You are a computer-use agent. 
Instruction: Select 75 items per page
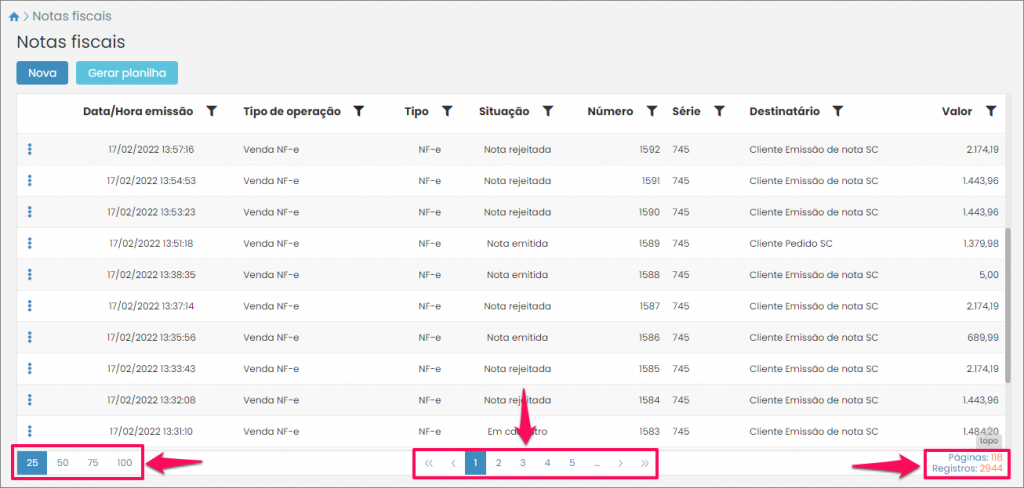click(93, 463)
